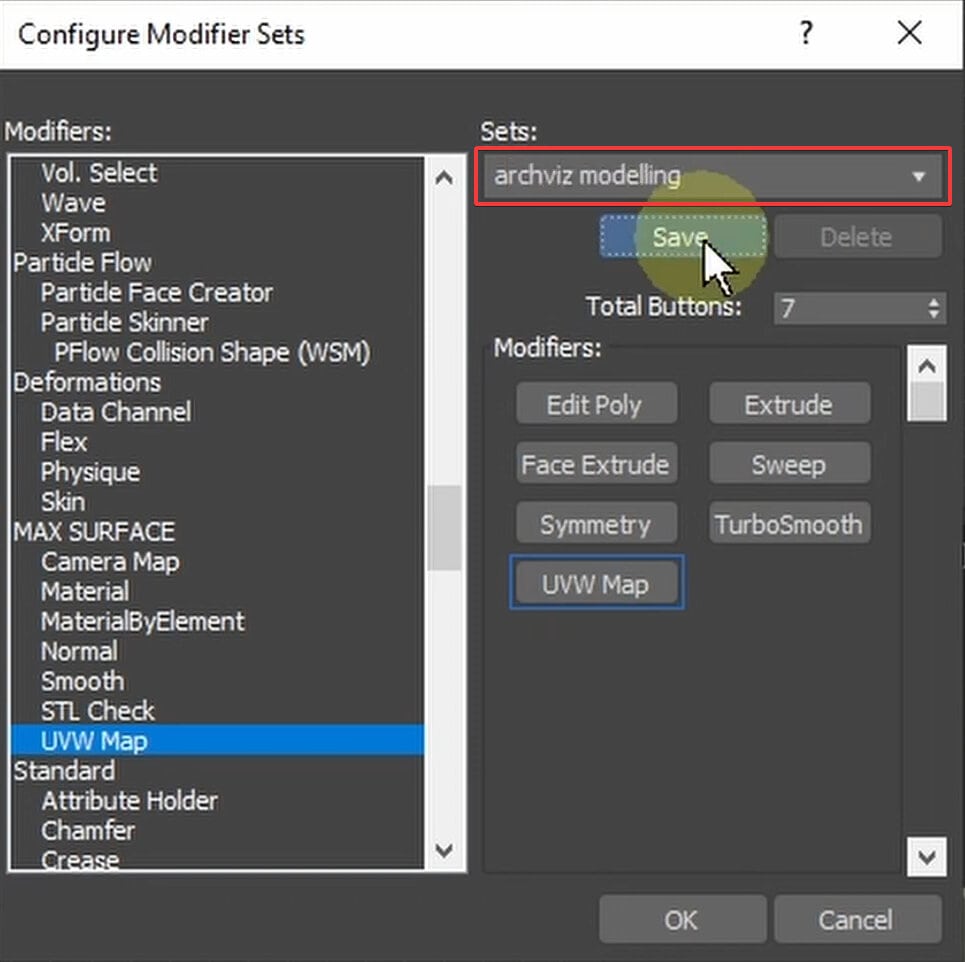Cancel the Configure Modifier Sets dialog
Image resolution: width=965 pixels, height=962 pixels.
tap(856, 919)
